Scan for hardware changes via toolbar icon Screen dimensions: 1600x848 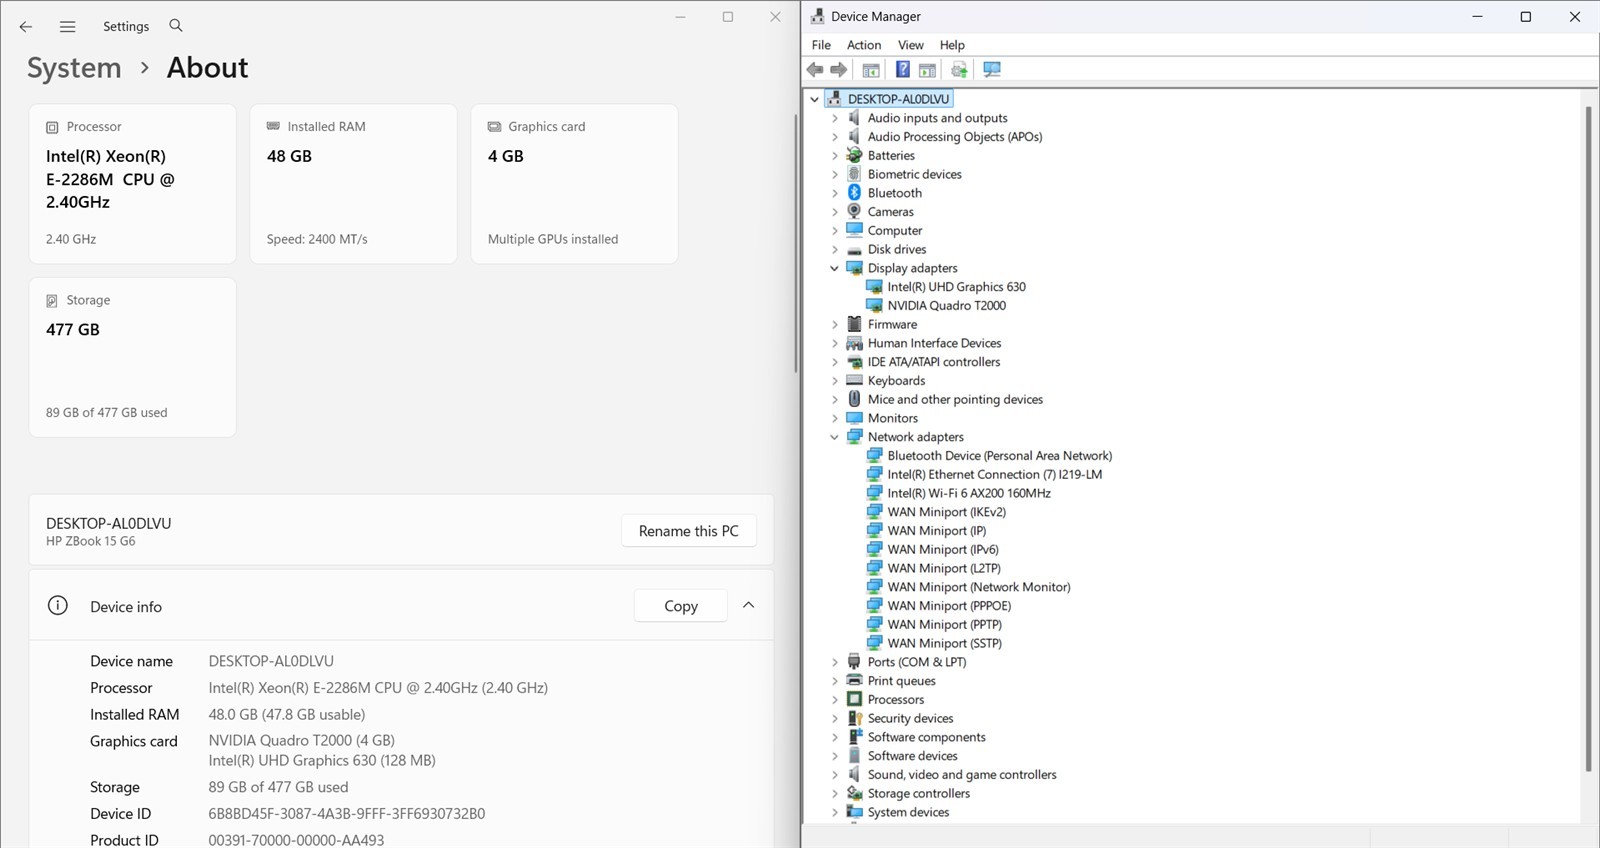pos(991,69)
